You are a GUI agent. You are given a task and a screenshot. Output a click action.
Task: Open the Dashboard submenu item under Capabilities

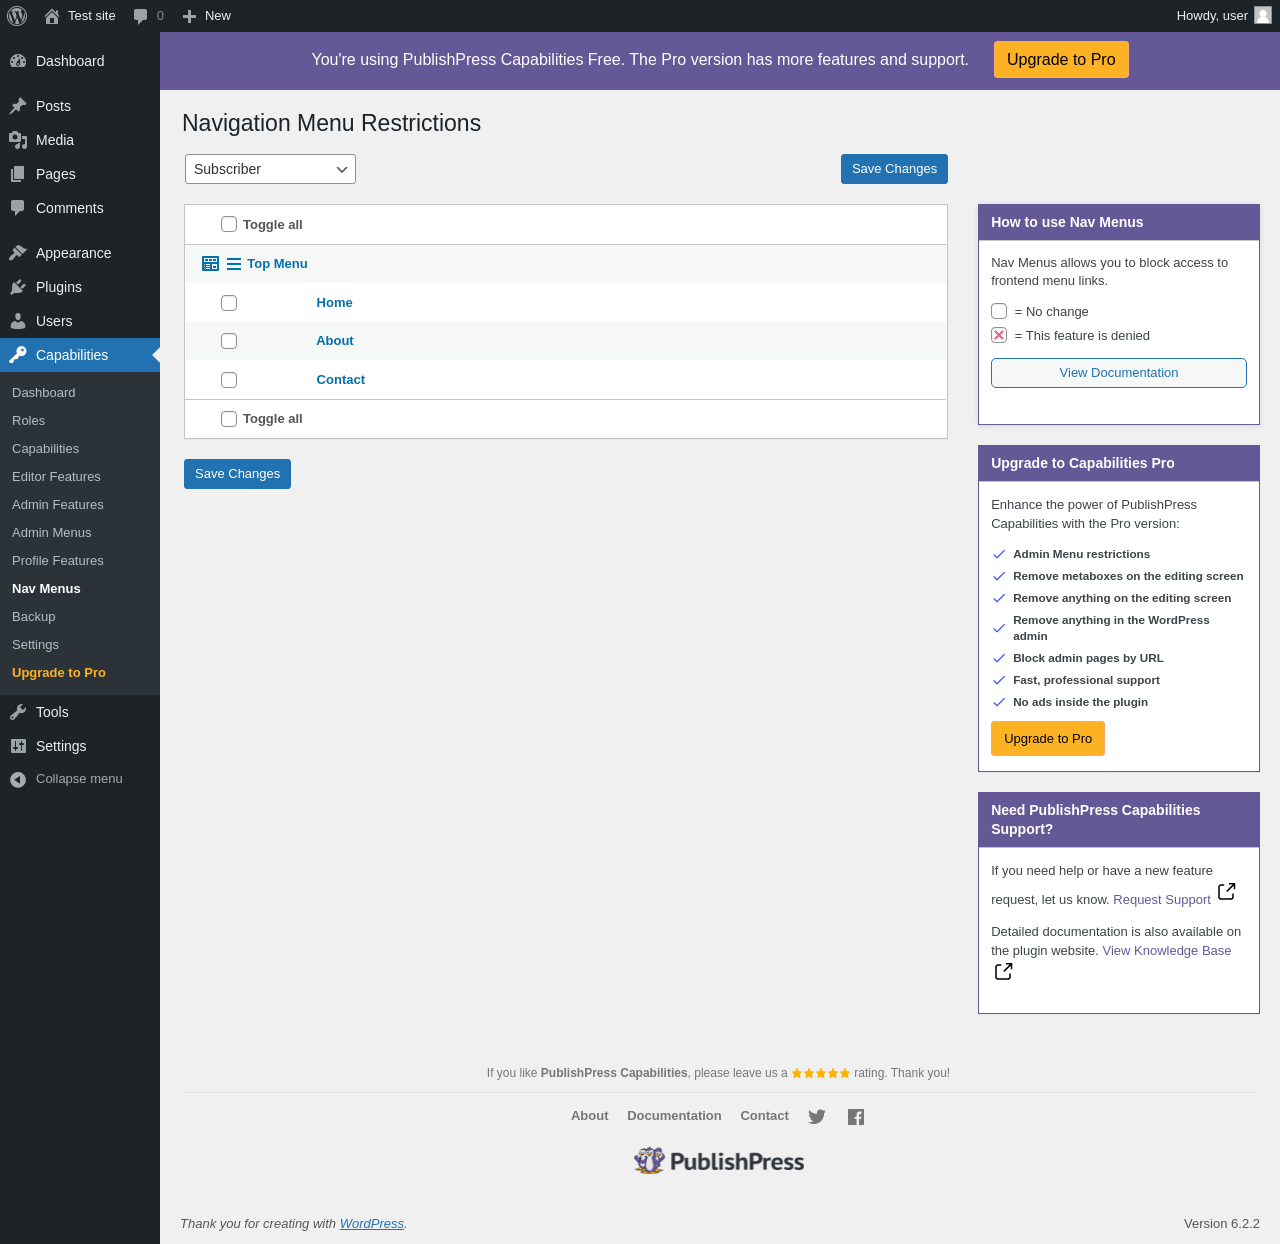pos(44,393)
